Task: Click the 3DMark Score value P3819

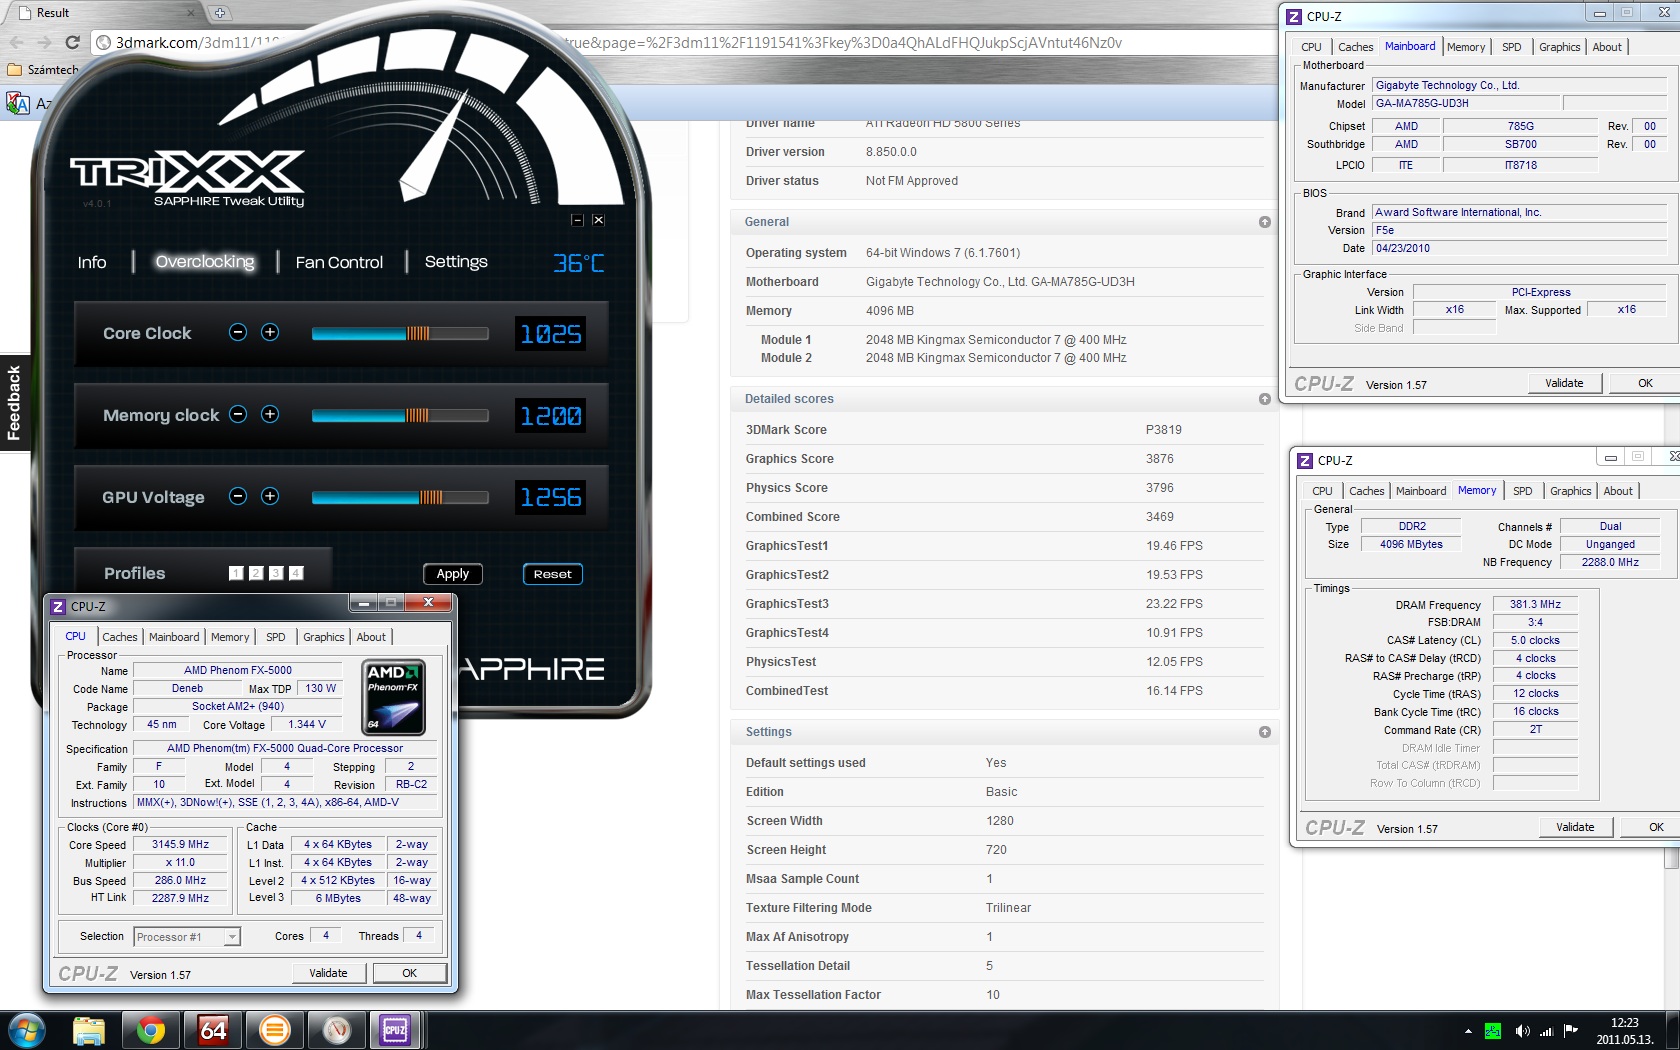Action: (x=1164, y=430)
